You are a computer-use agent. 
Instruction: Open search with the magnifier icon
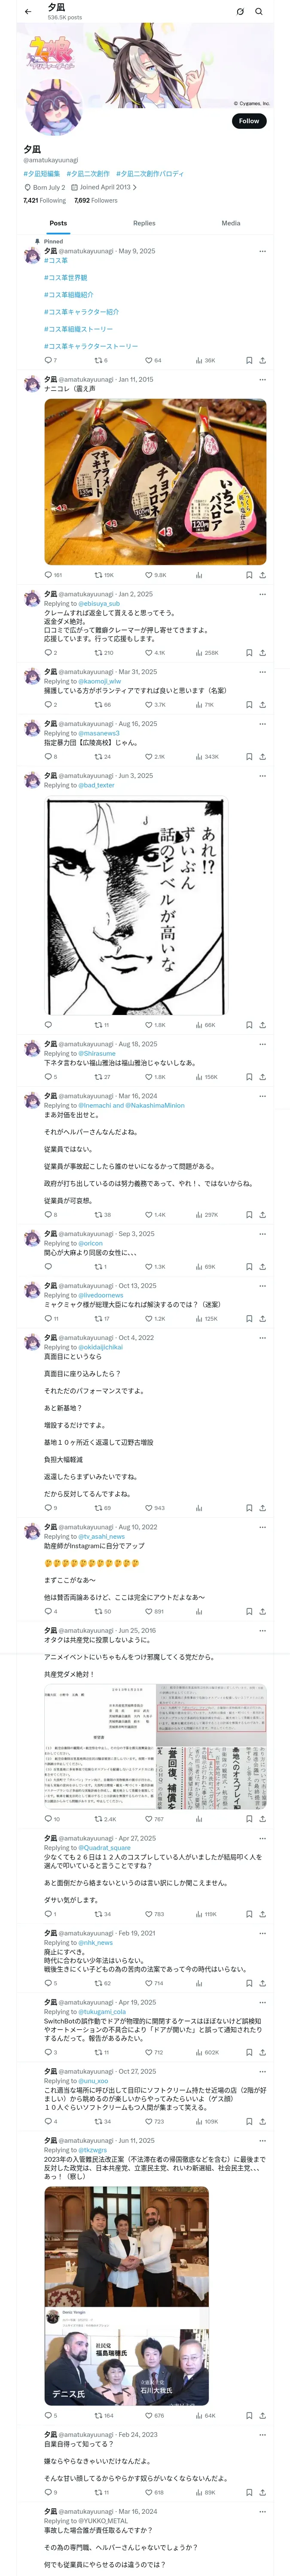pyautogui.click(x=259, y=12)
